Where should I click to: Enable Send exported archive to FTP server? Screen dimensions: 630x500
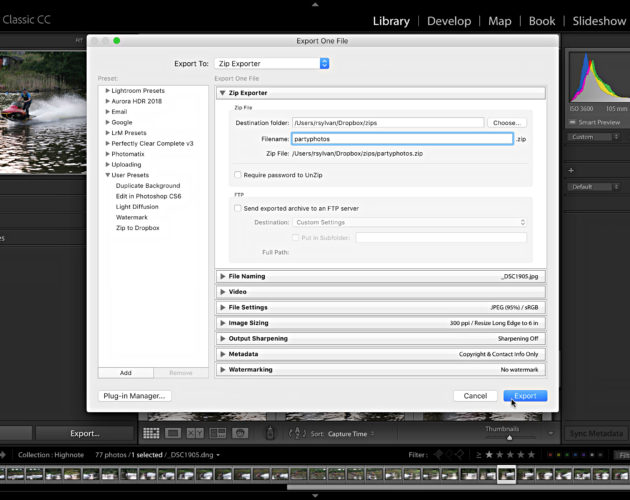click(238, 208)
